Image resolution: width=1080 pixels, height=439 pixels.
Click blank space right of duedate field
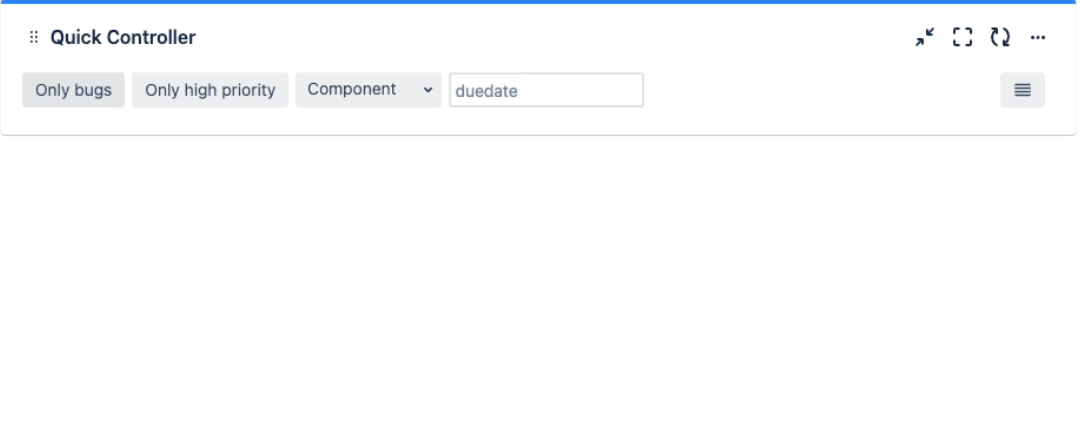point(820,90)
